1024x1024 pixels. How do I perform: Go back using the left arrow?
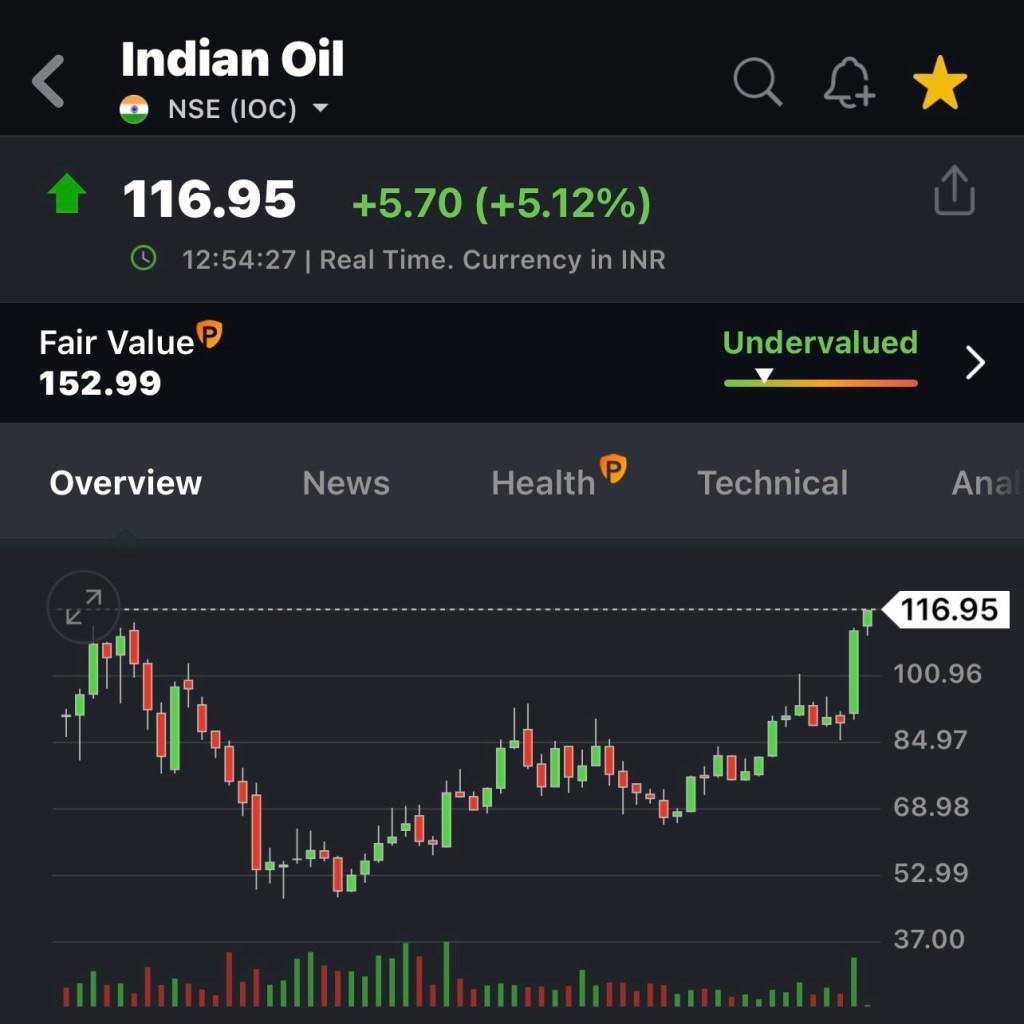[x=48, y=81]
